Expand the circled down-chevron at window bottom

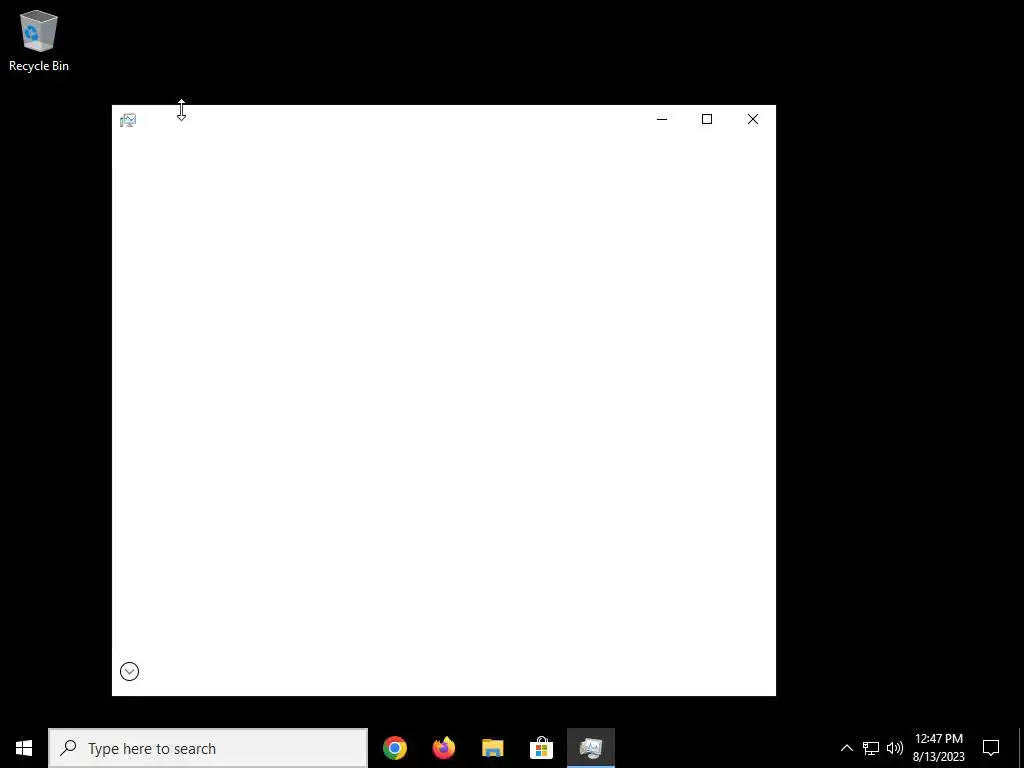point(129,671)
